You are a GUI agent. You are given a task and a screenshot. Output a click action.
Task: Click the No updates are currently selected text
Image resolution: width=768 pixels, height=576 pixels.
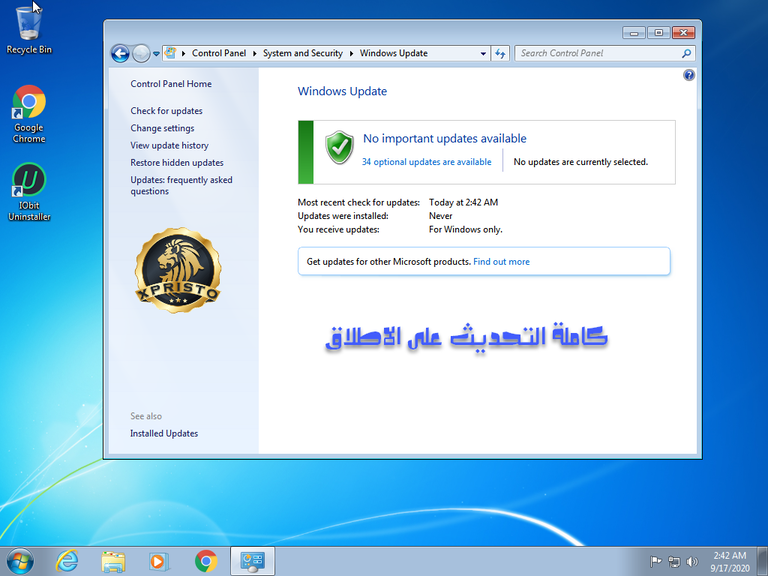click(580, 162)
